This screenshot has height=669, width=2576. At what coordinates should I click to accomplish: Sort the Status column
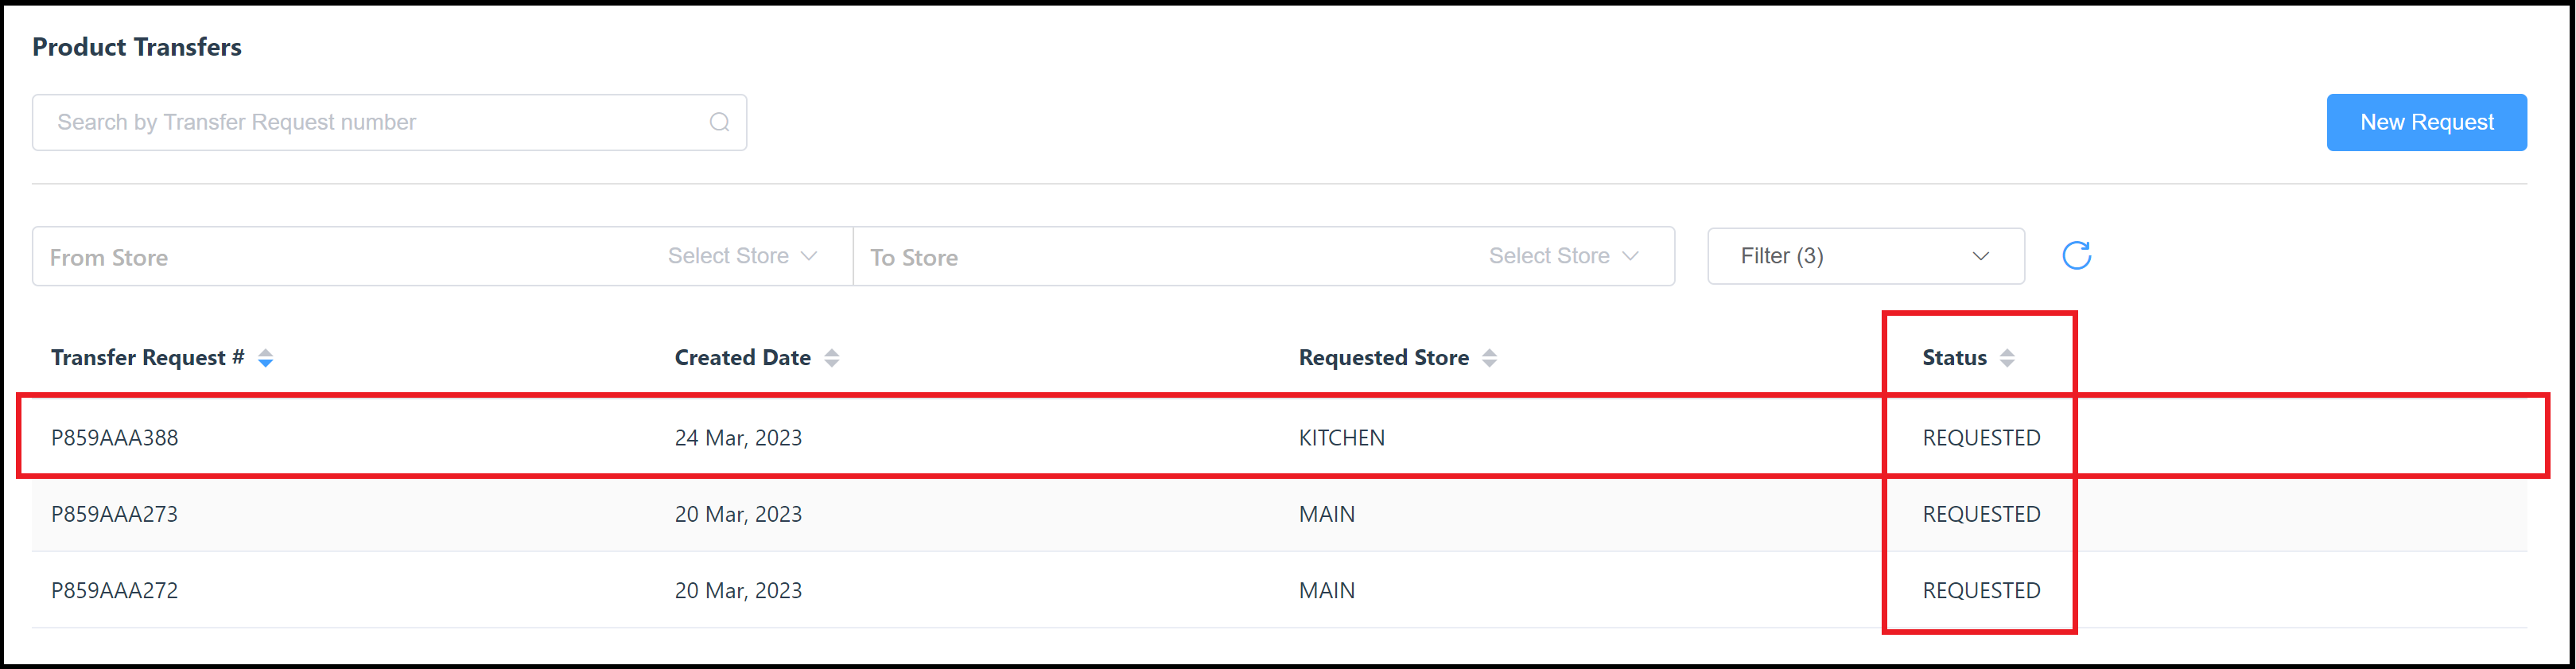click(2009, 357)
